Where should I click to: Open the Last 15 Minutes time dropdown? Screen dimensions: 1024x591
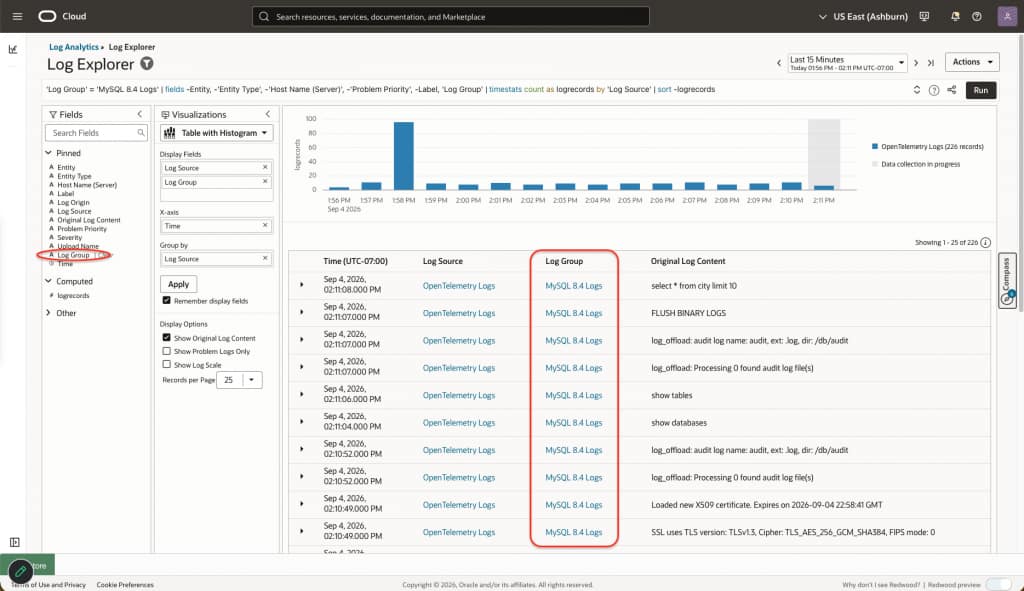click(848, 63)
